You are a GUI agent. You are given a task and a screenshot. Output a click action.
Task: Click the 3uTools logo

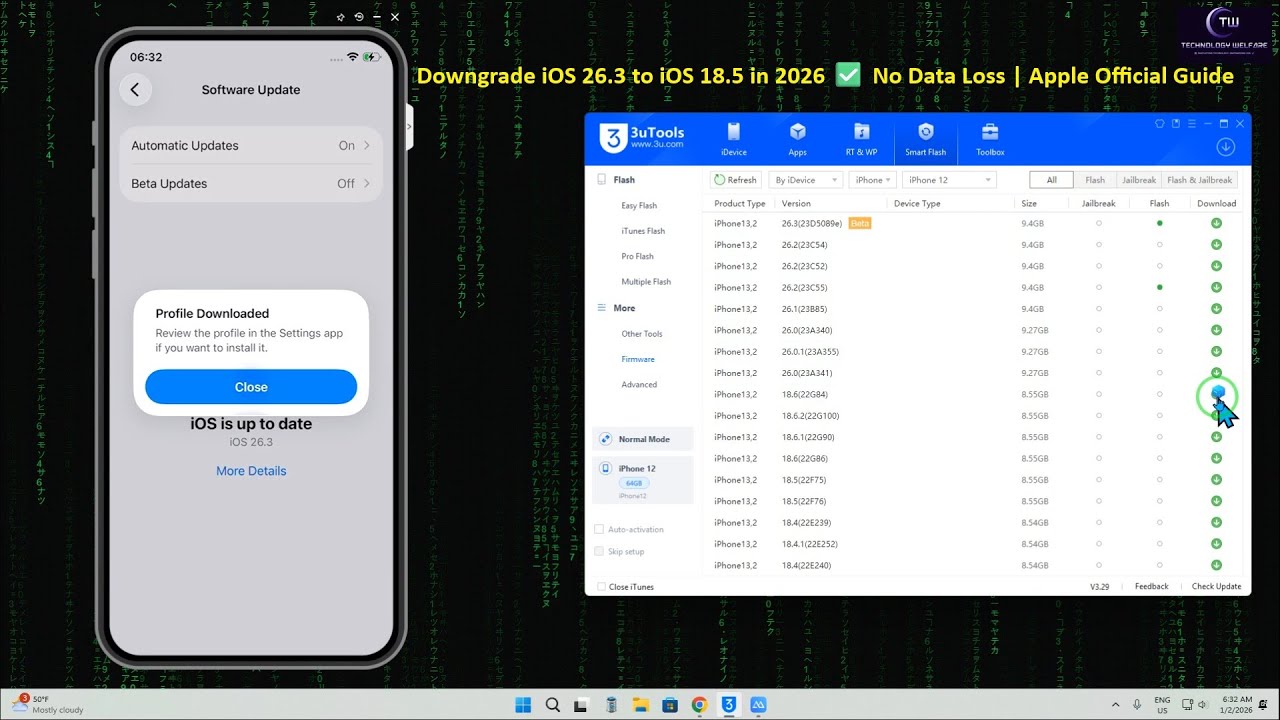click(x=640, y=139)
